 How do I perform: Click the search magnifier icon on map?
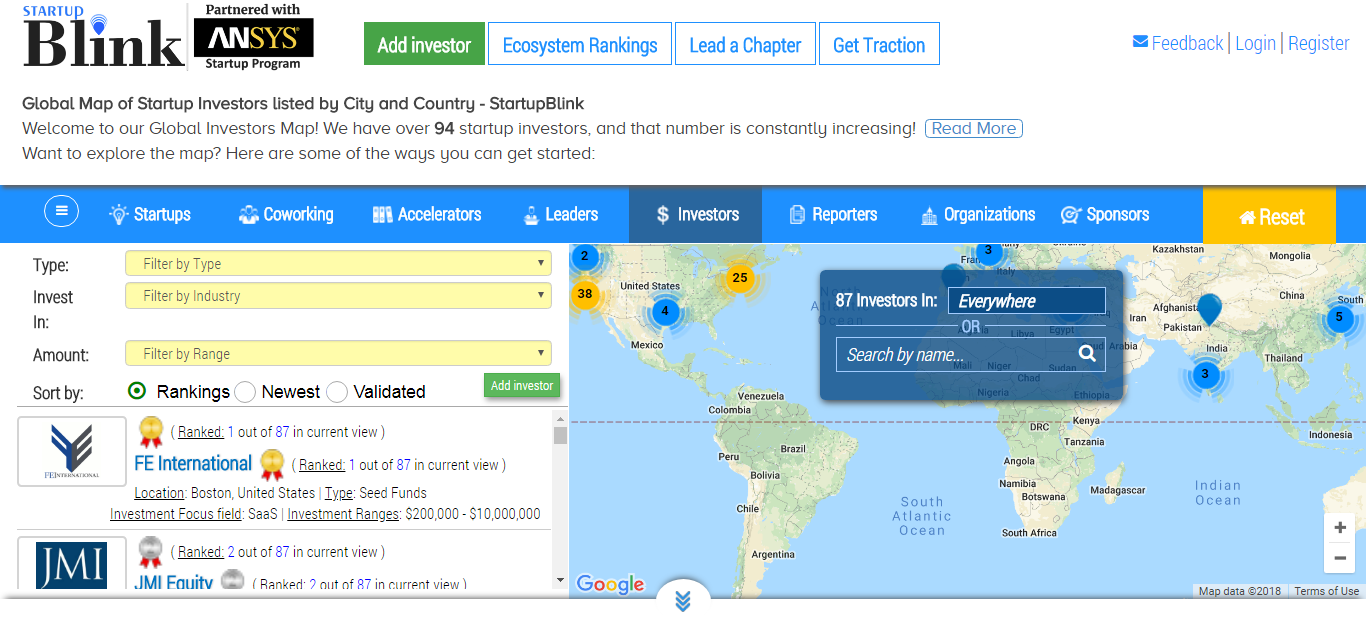1087,354
